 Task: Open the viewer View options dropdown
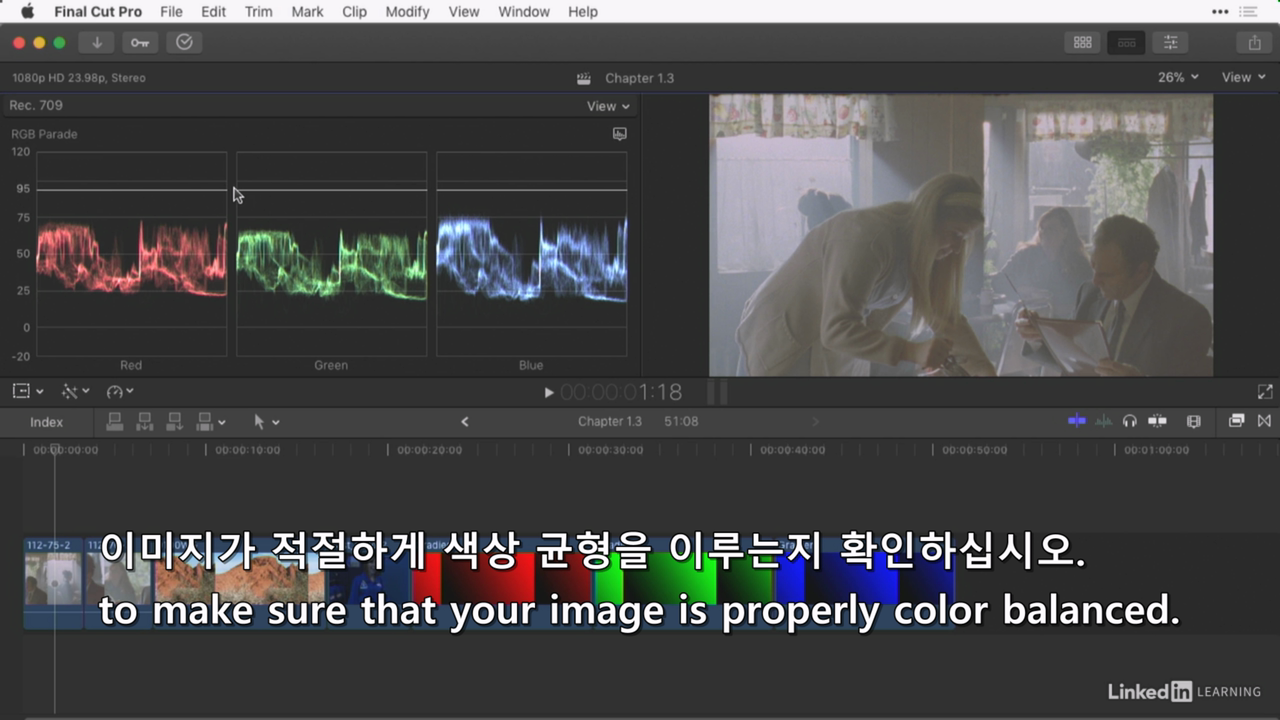[x=1242, y=77]
